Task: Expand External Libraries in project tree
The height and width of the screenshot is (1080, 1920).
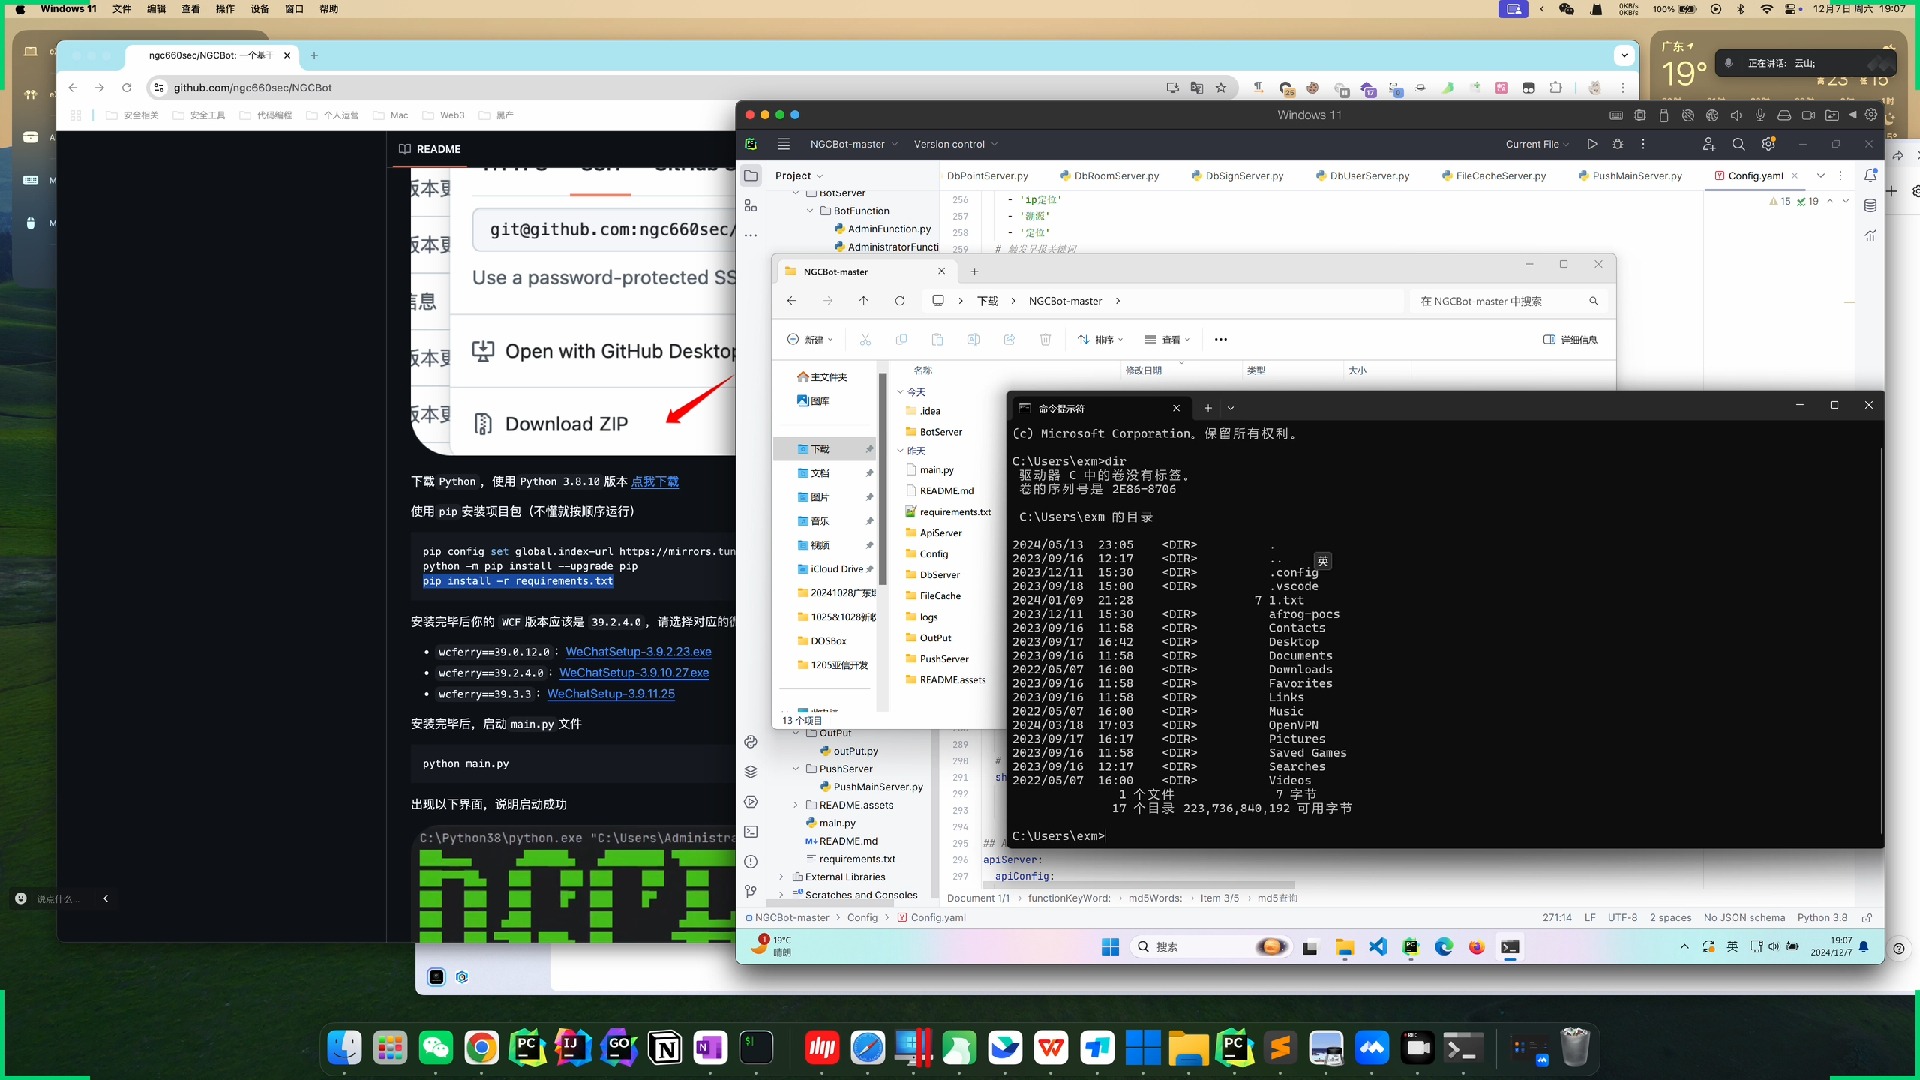Action: 782,877
